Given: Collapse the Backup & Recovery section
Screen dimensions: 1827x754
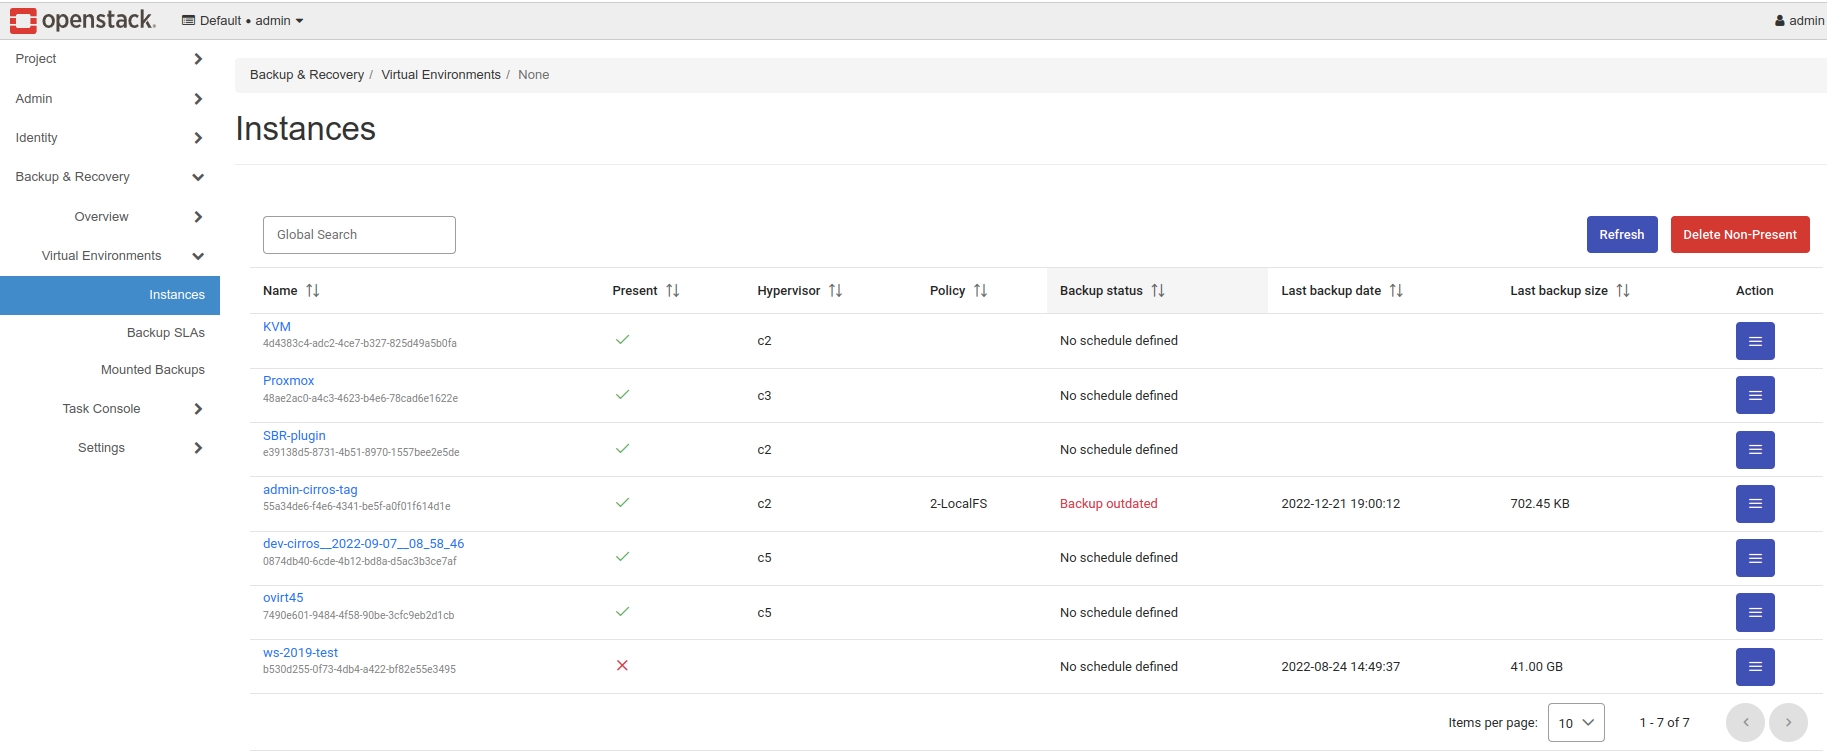Looking at the screenshot, I should [108, 177].
